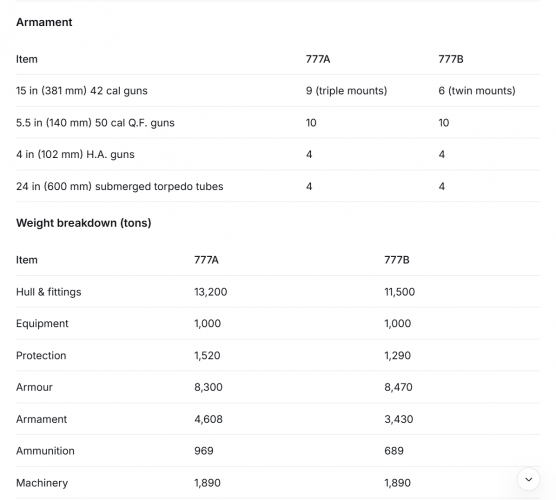Click the Machinery row label
Screen dimensions: 556x500
(42, 483)
